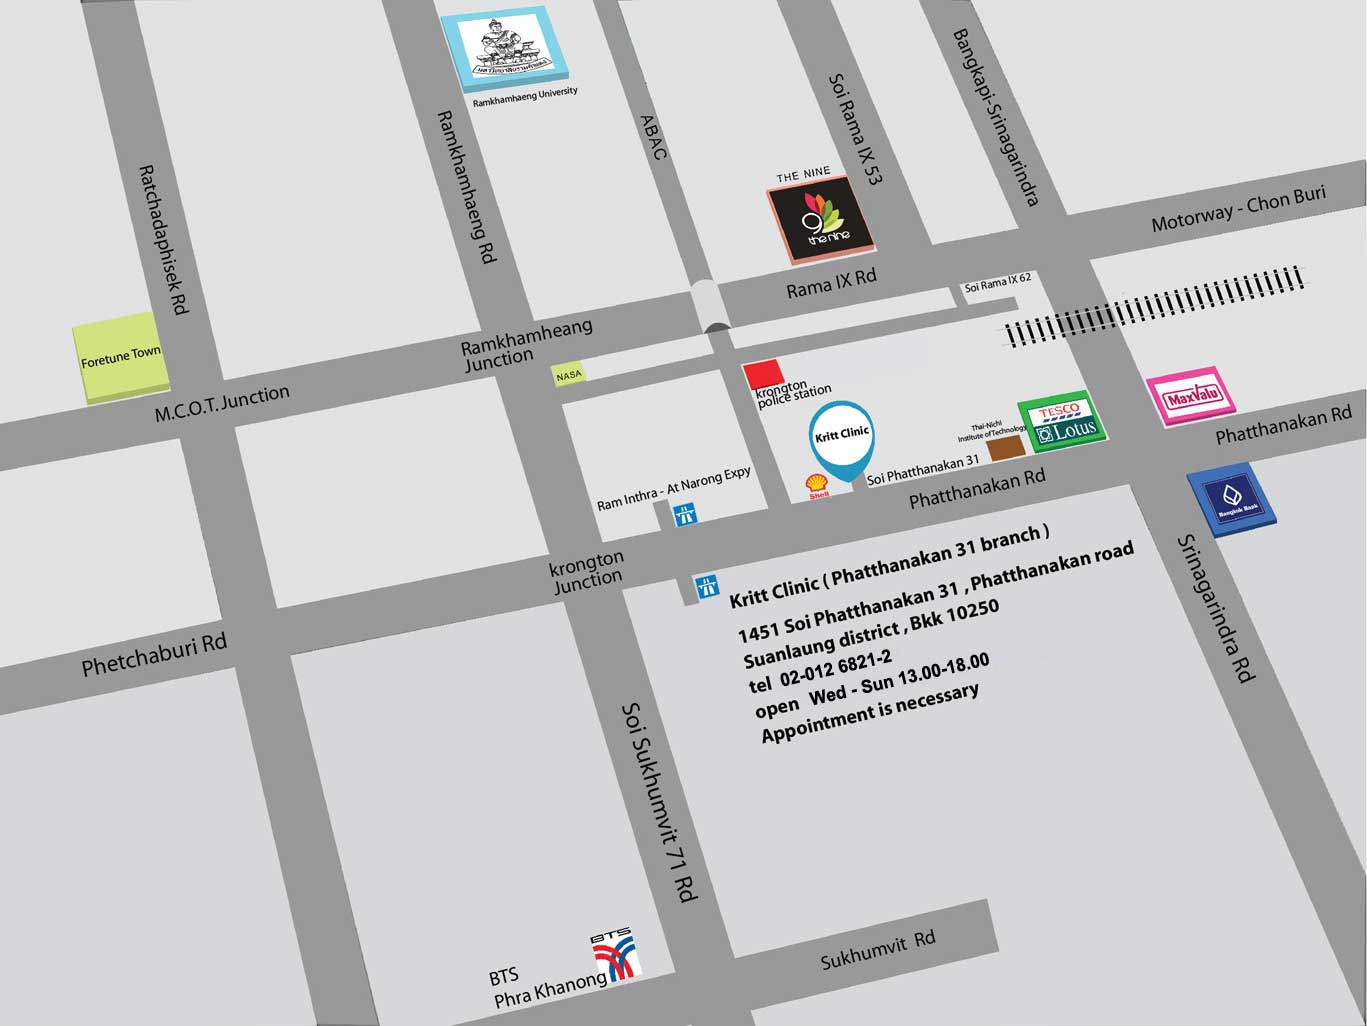1367x1026 pixels.
Task: Click the MaxValu store logo
Action: pos(1192,397)
